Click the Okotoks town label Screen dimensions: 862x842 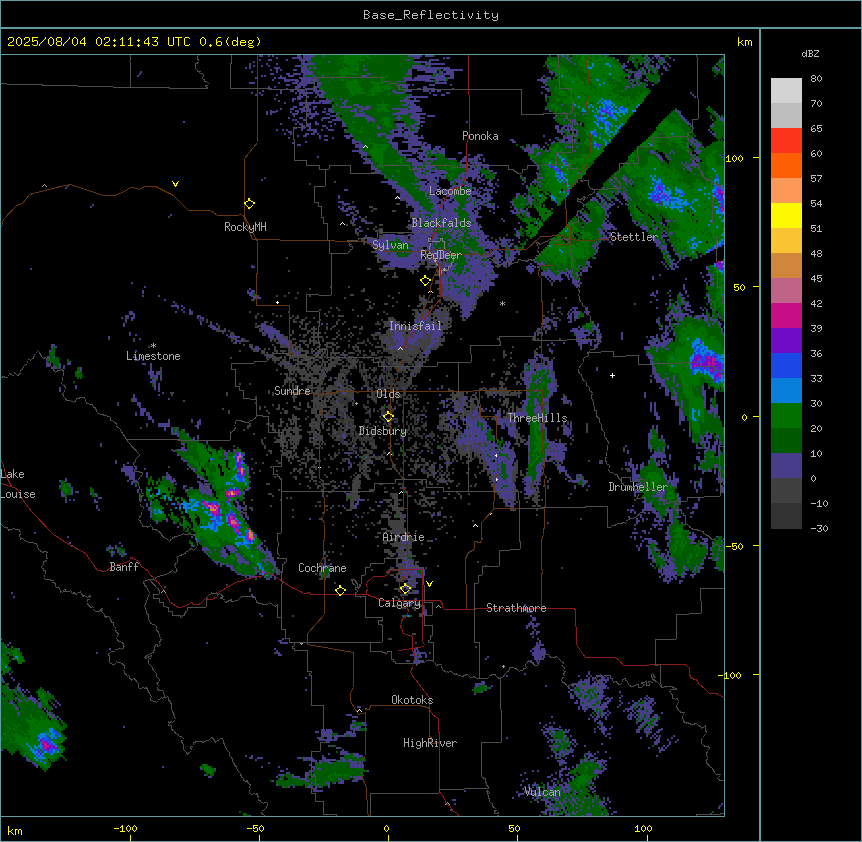coord(412,700)
